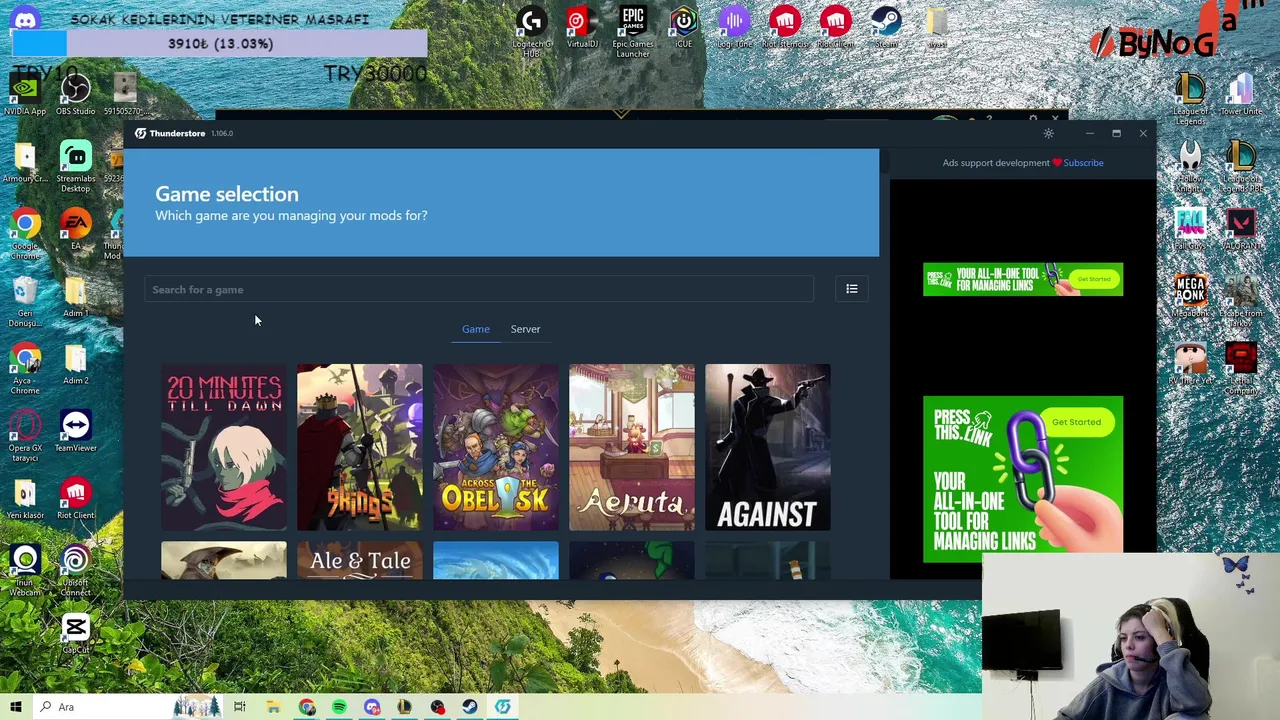Open Discord desktop shortcut

coord(25,19)
